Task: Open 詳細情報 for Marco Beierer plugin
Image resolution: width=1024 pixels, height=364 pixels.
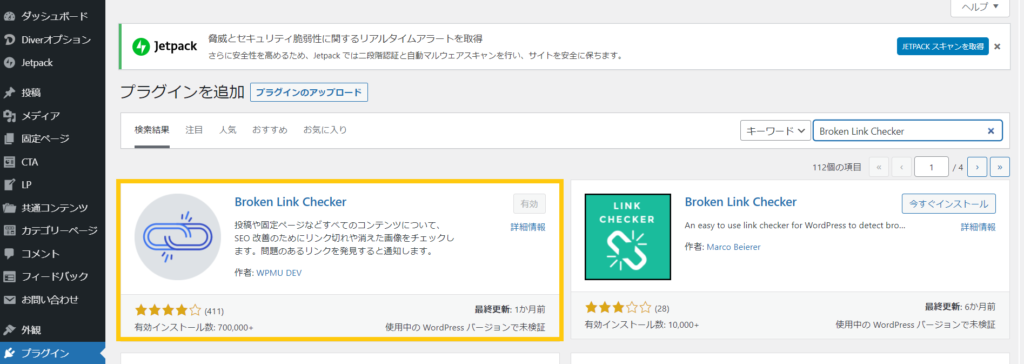Action: click(978, 227)
